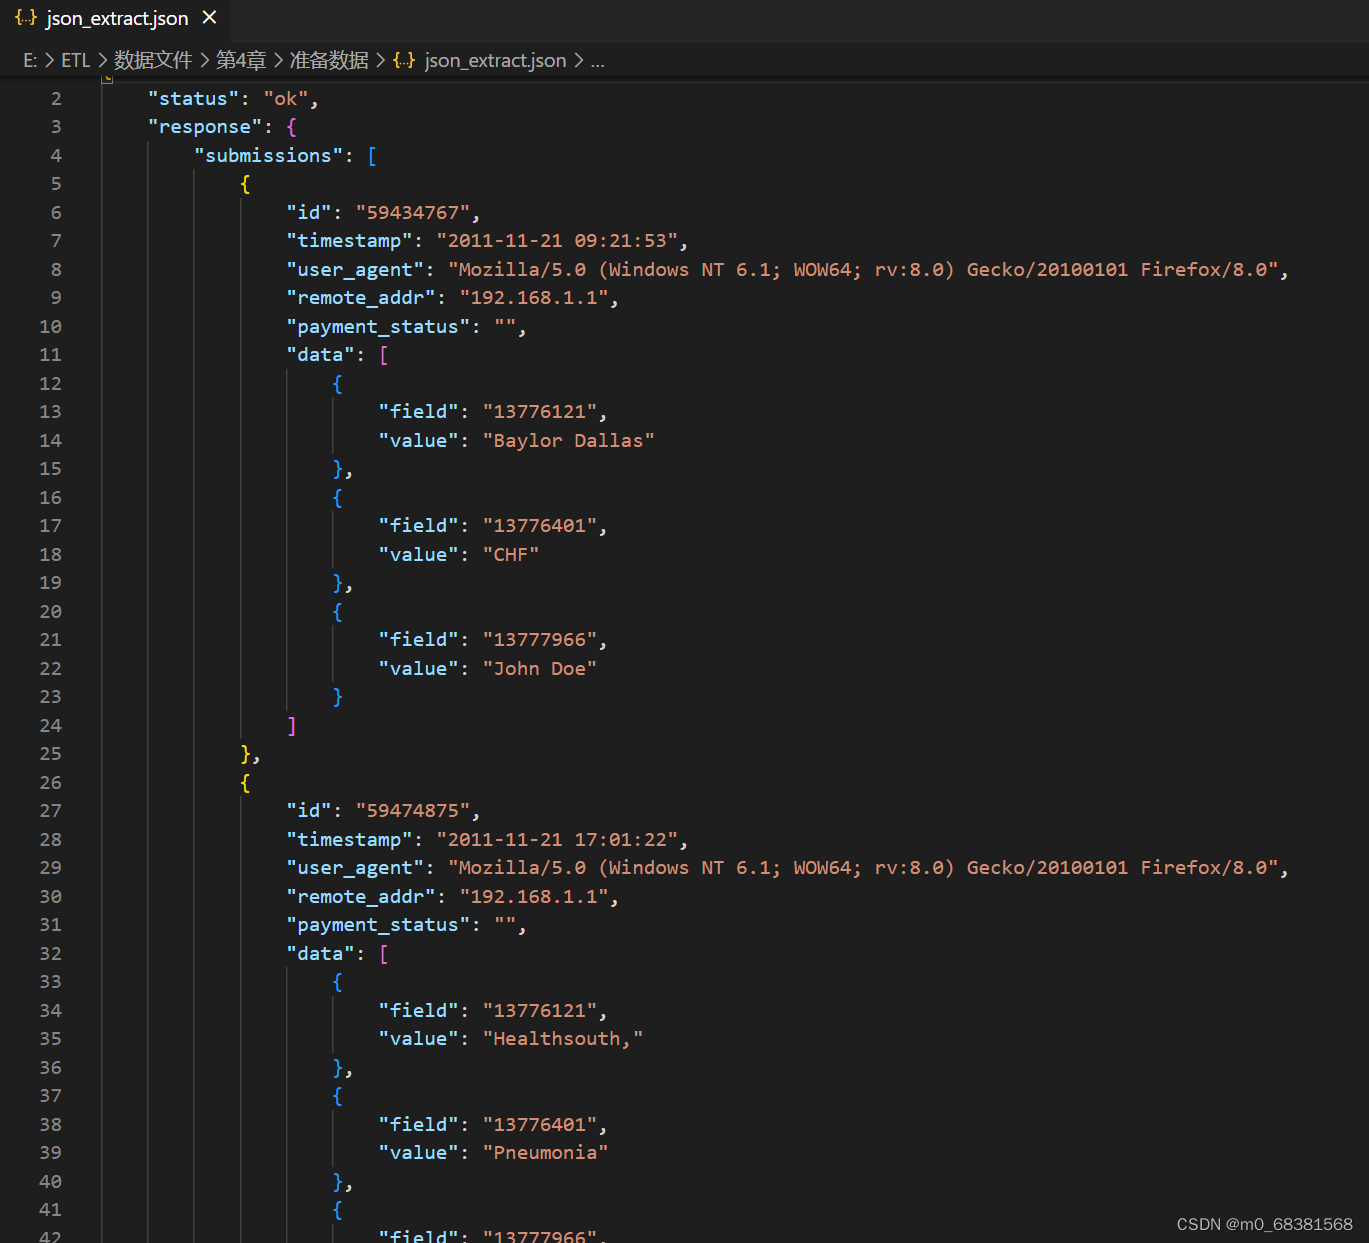This screenshot has width=1369, height=1243.
Task: Click the value "Baylor Dallas" on line 14
Action: click(x=568, y=440)
